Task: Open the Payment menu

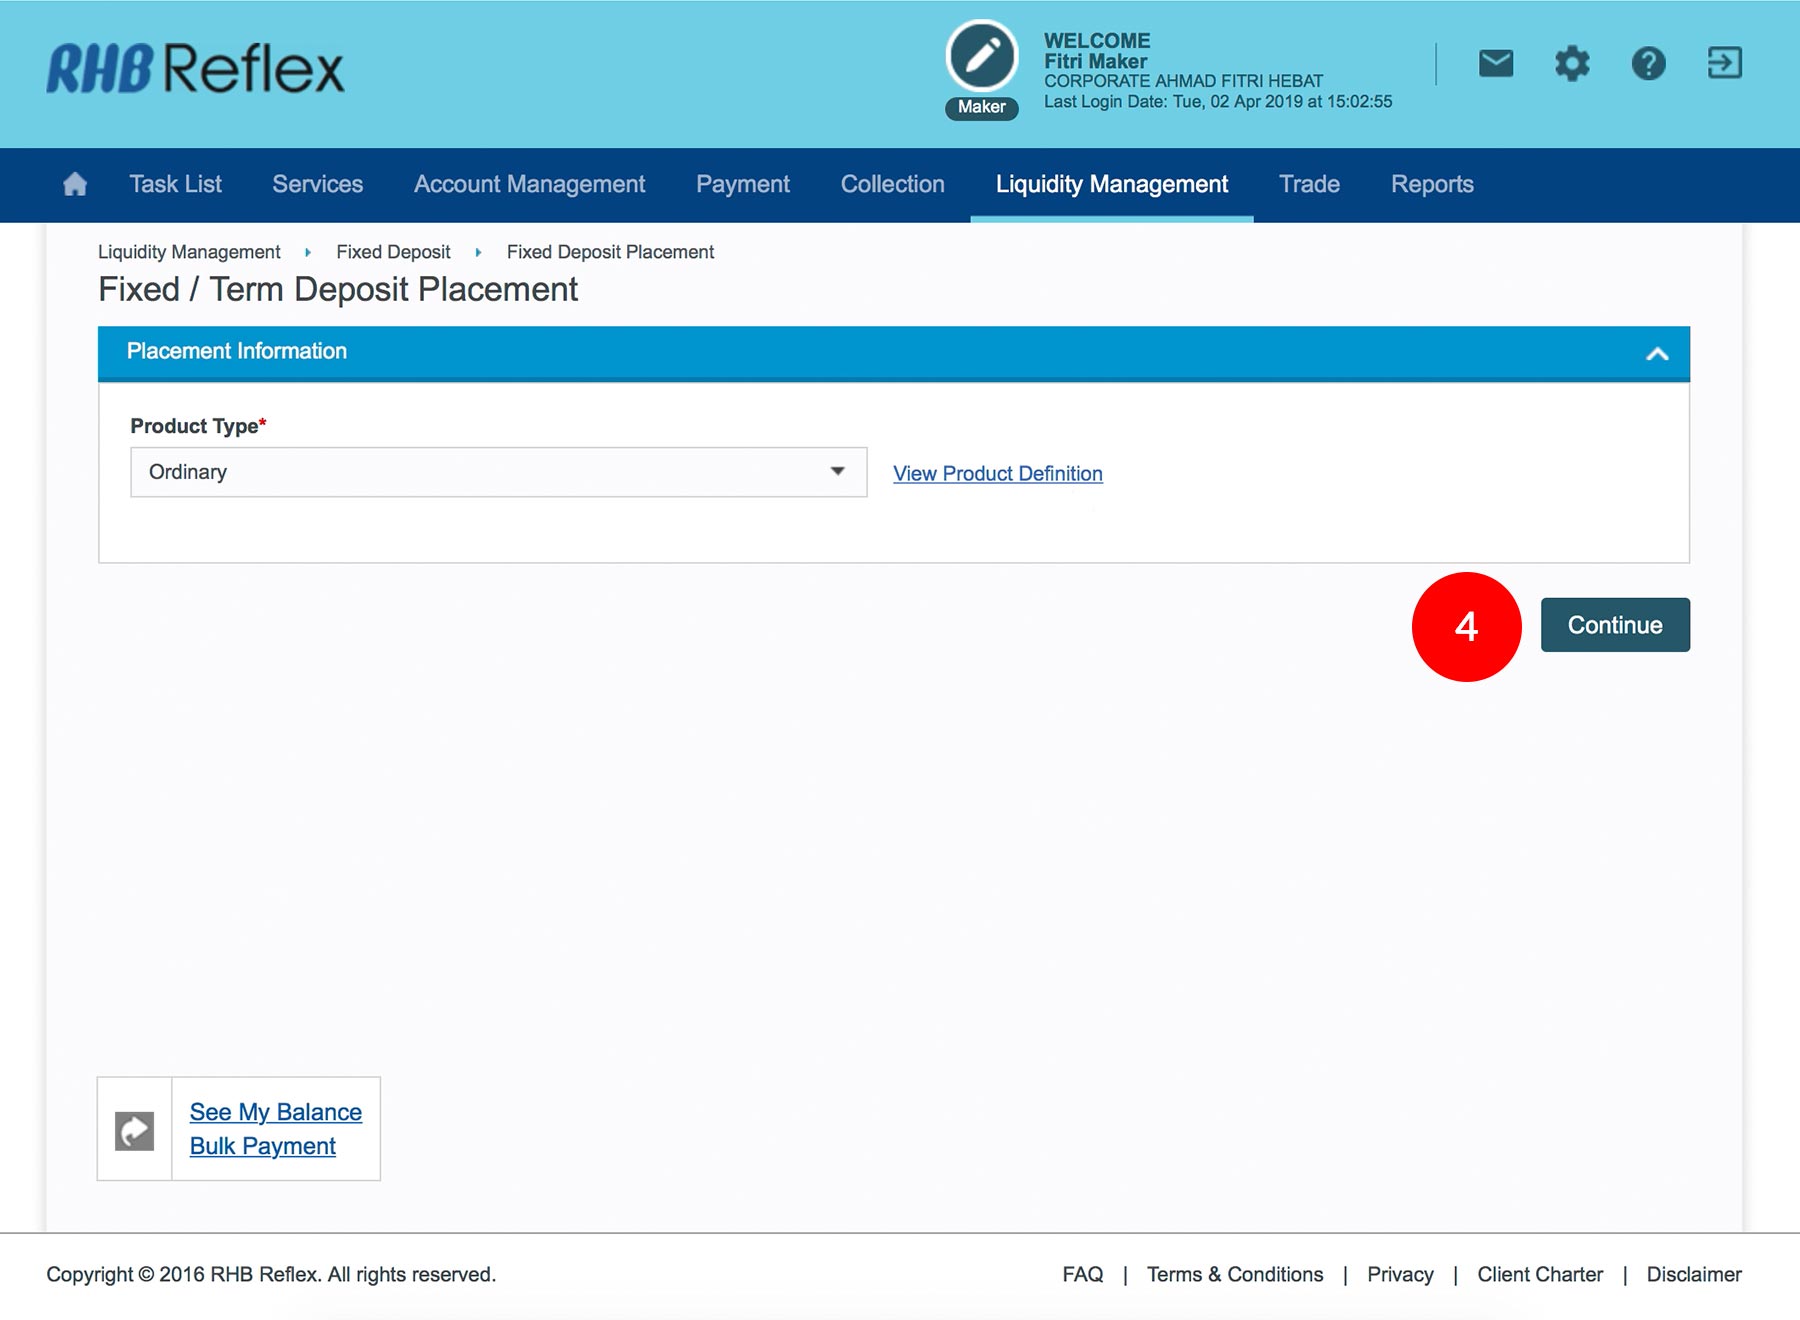Action: point(742,185)
